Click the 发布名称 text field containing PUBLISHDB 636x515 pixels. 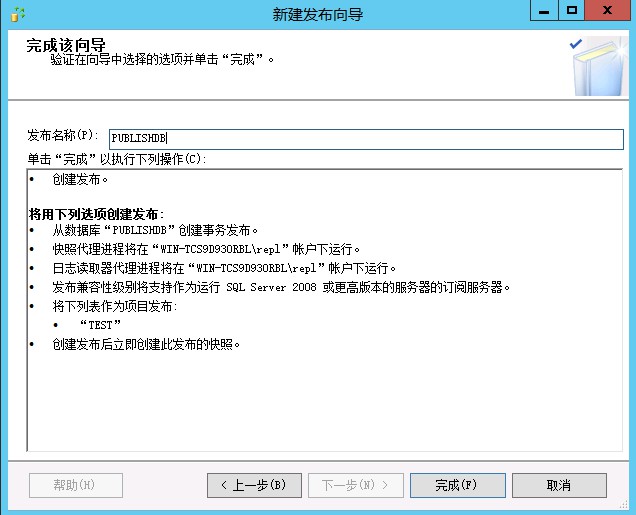[x=365, y=139]
